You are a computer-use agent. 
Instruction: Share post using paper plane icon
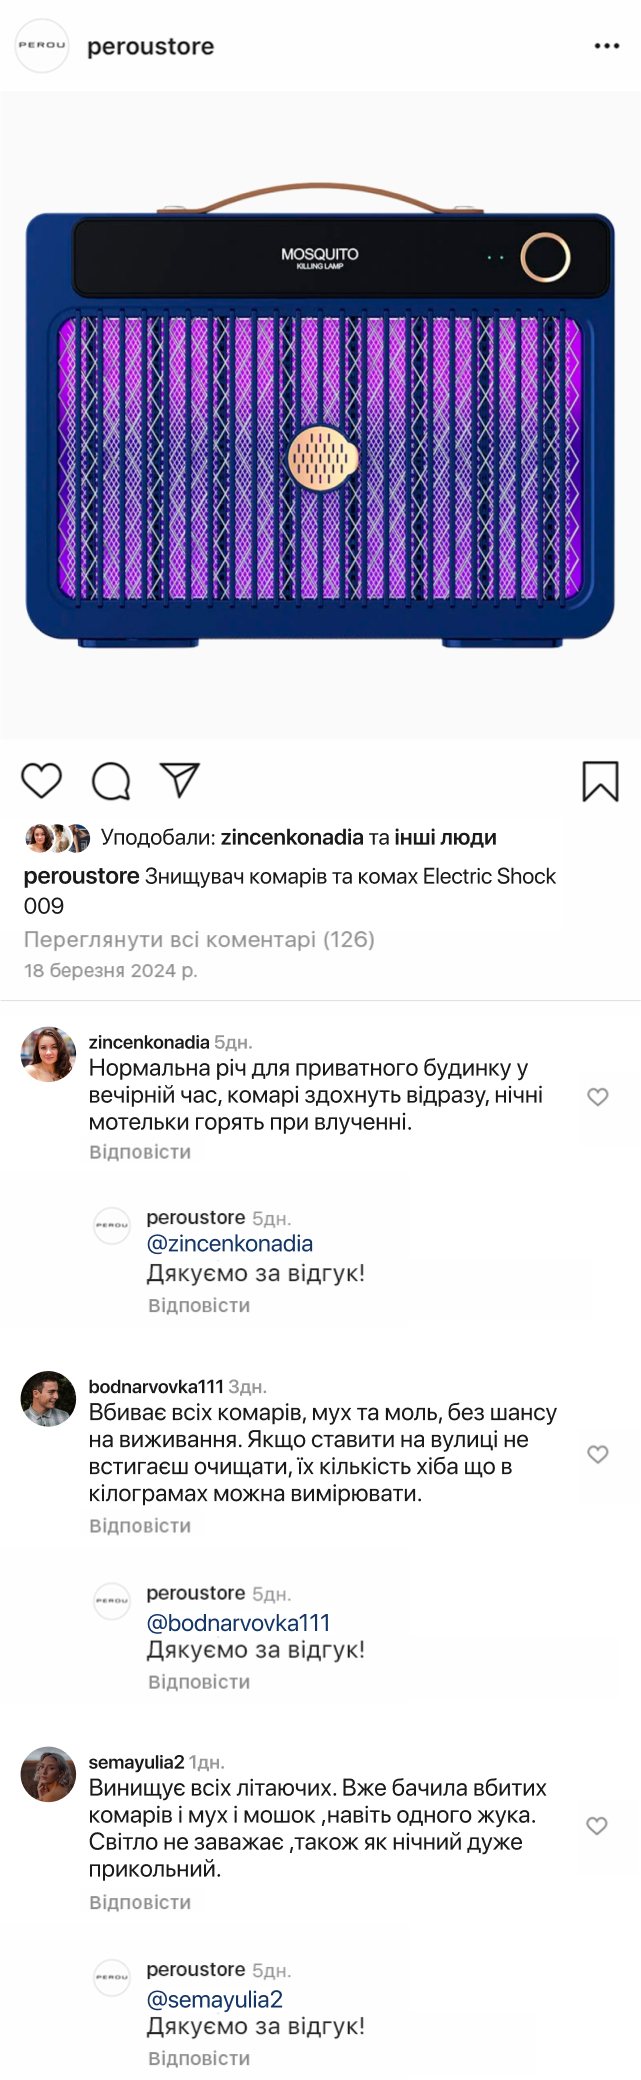[180, 780]
